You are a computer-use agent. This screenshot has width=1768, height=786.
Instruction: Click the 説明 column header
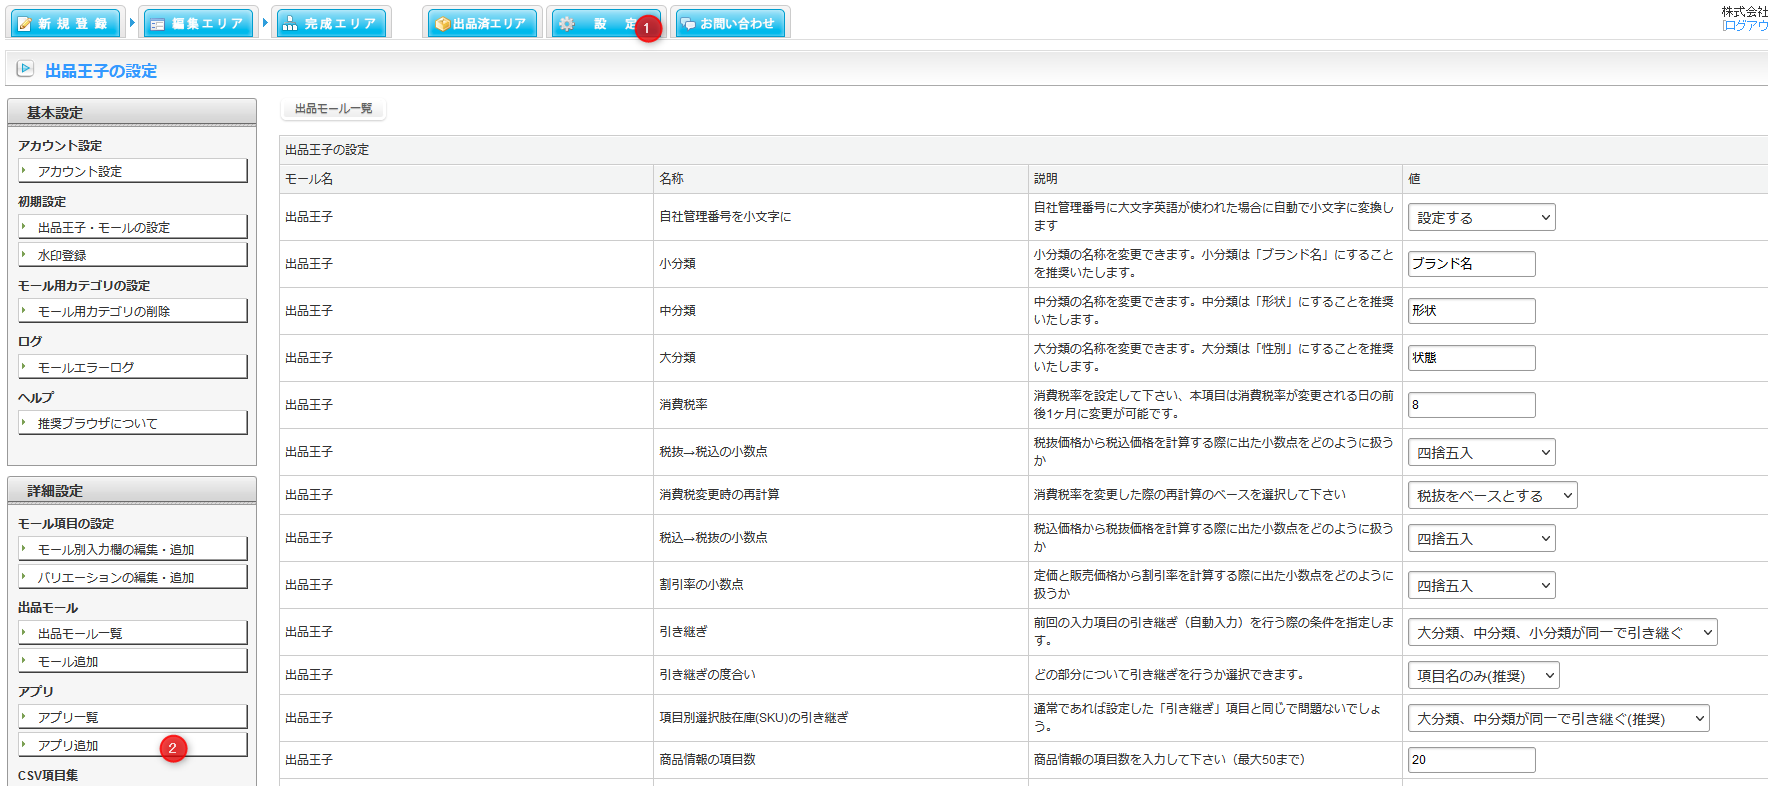point(1215,179)
